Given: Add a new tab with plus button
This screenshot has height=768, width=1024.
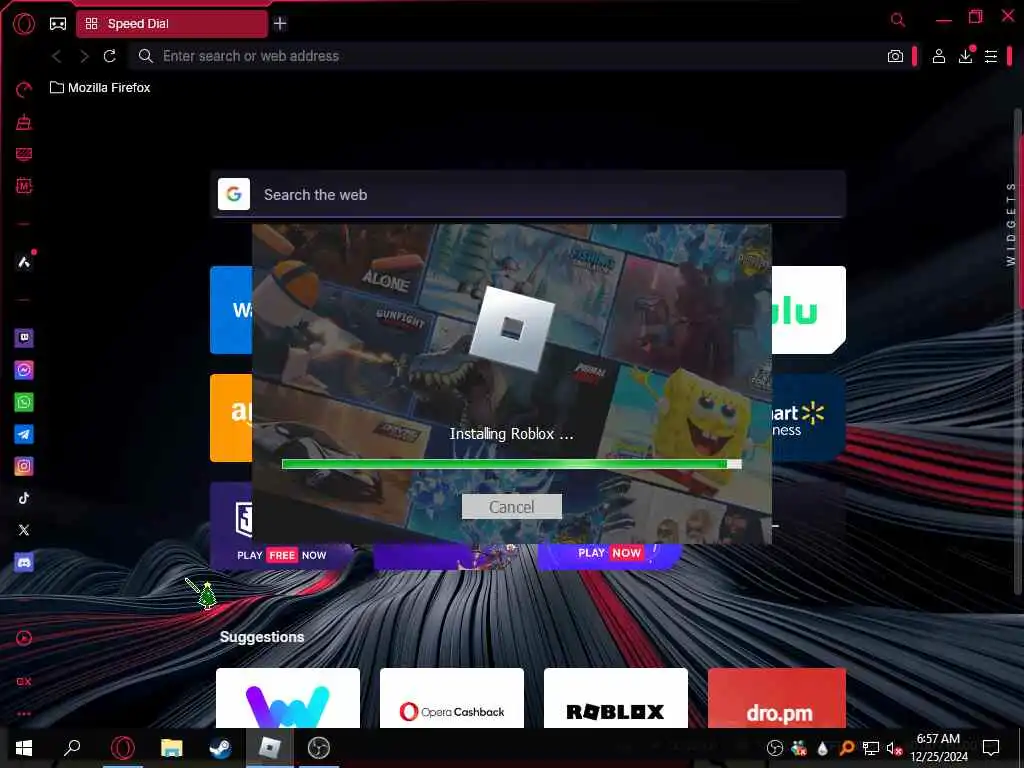Looking at the screenshot, I should (x=280, y=24).
